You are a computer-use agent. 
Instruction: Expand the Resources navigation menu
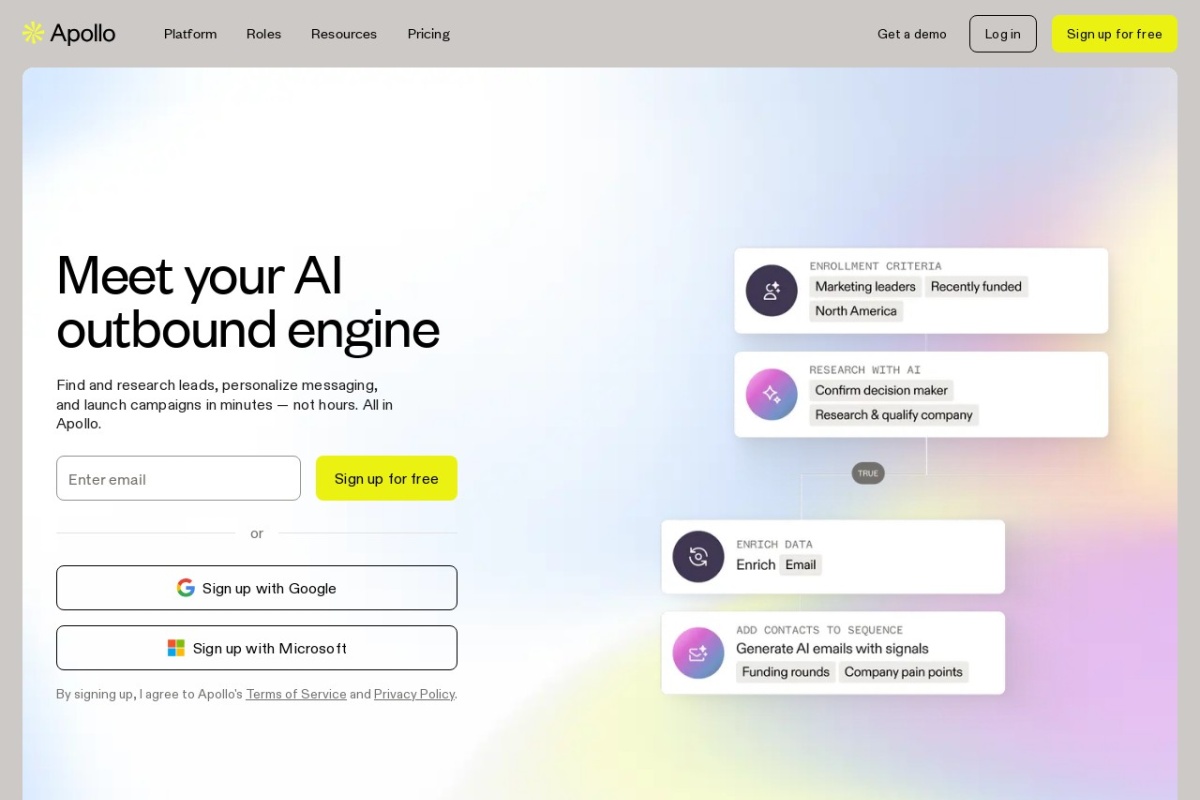[x=344, y=34]
